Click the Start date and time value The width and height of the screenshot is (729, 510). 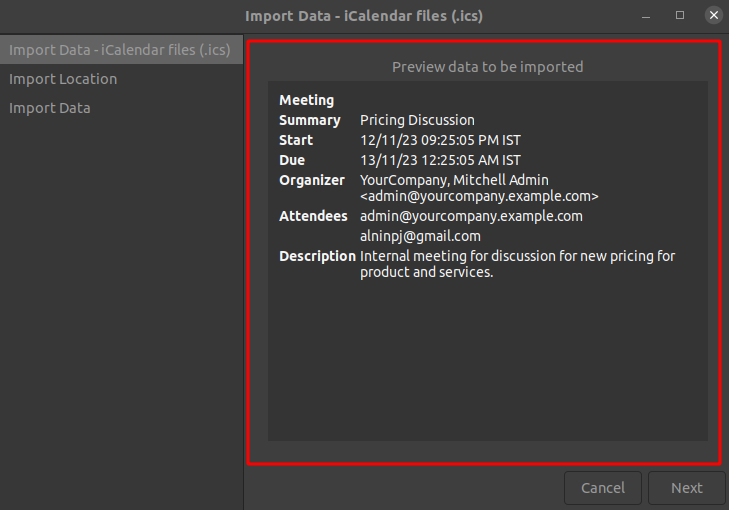point(440,140)
